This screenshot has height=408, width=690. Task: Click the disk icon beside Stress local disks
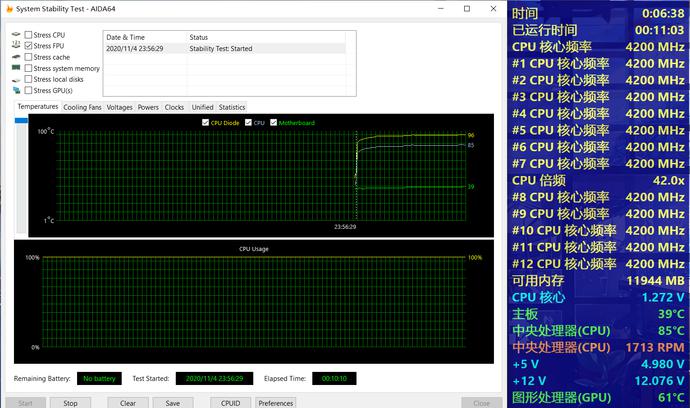click(x=16, y=80)
